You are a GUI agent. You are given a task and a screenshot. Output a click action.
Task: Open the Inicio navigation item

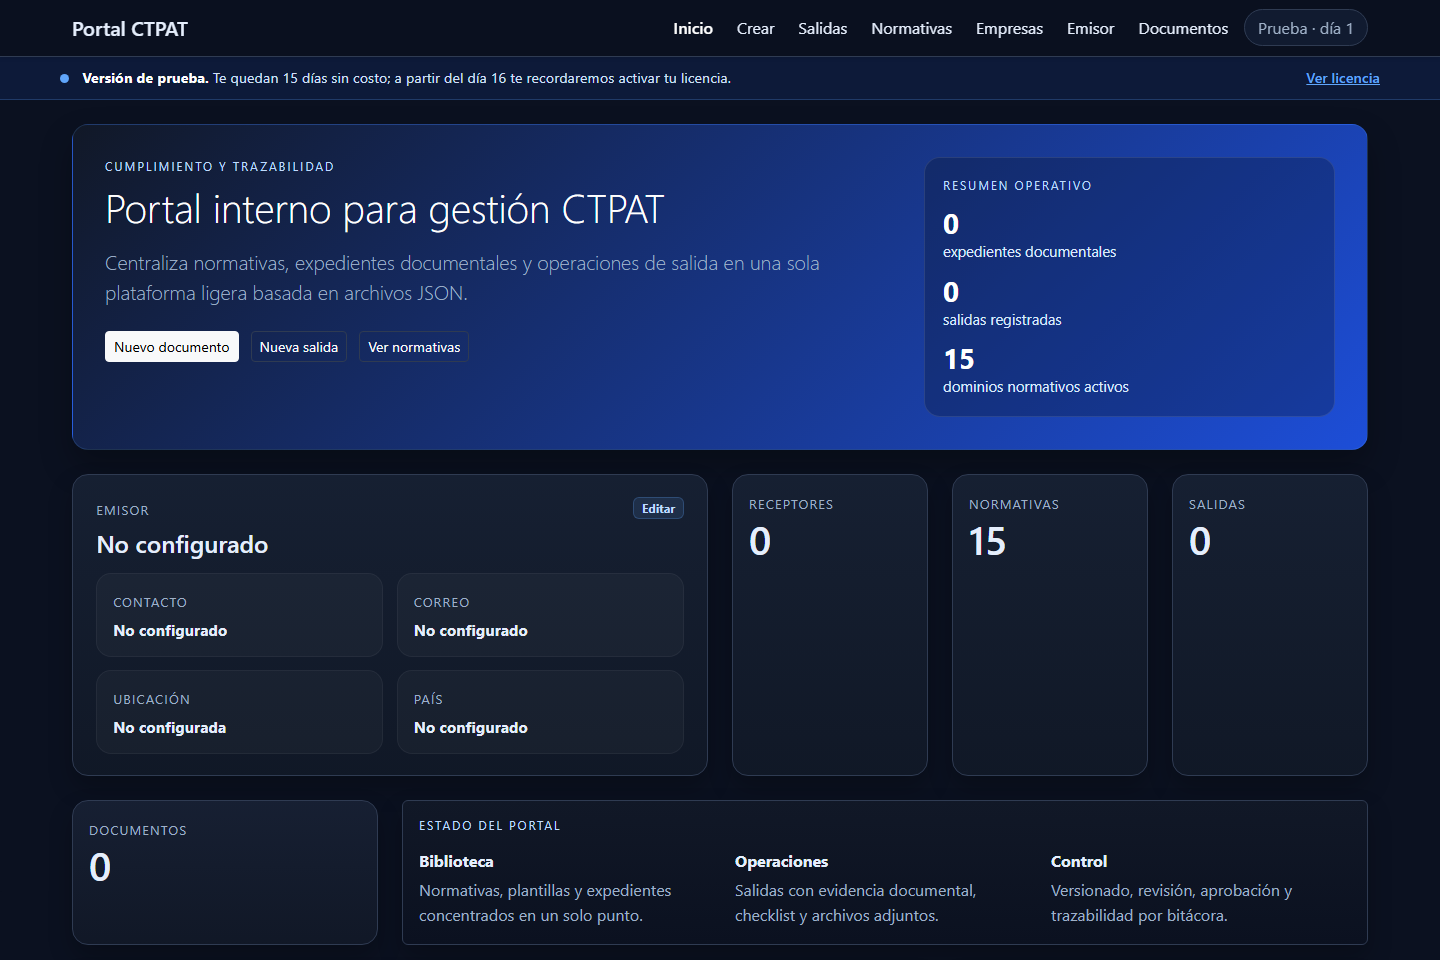pos(692,28)
